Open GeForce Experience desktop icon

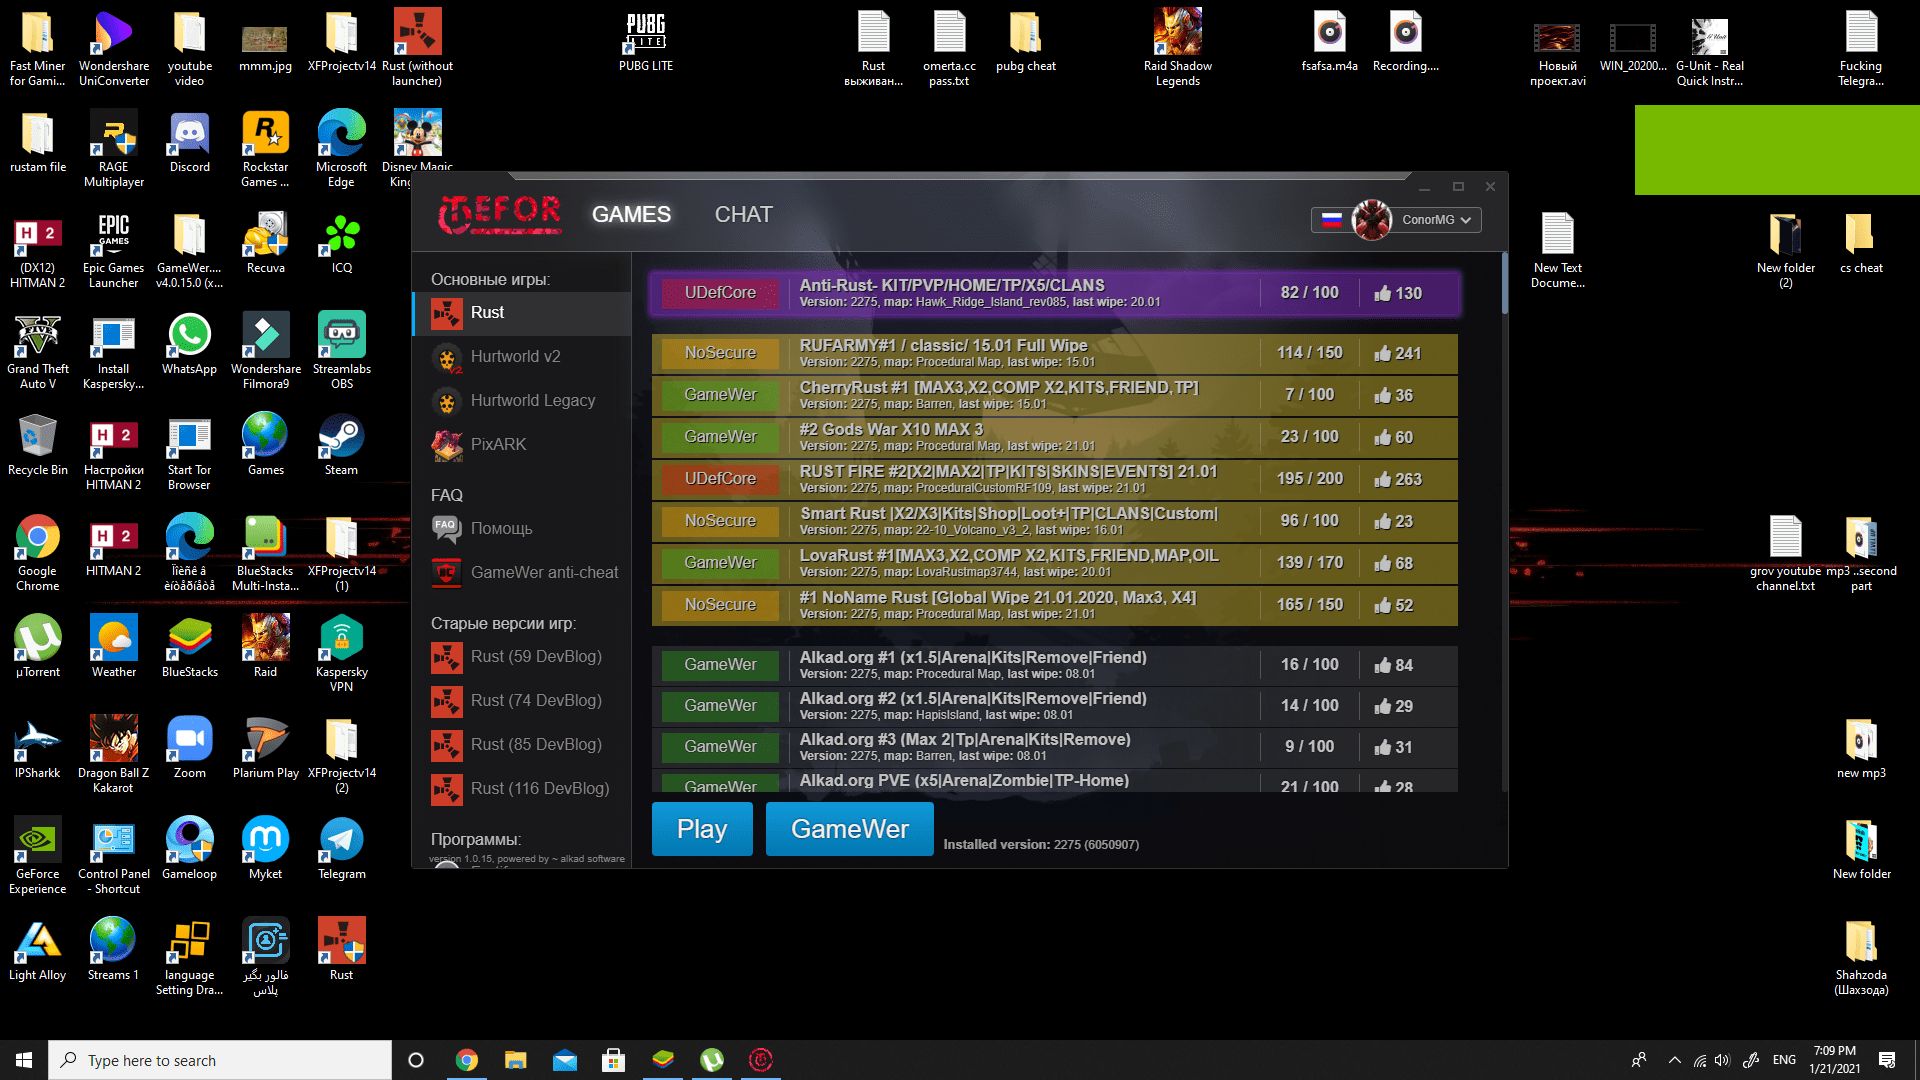point(38,855)
